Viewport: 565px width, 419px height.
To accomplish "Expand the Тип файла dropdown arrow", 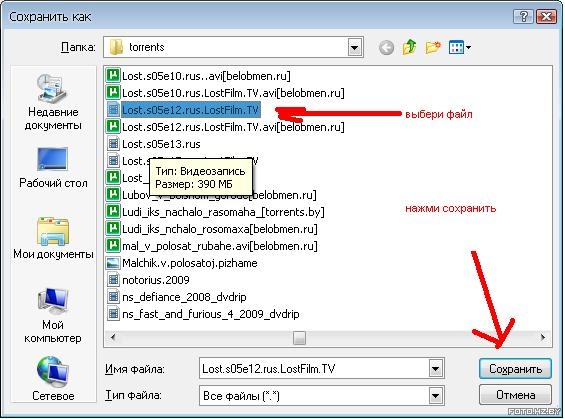I will [435, 396].
